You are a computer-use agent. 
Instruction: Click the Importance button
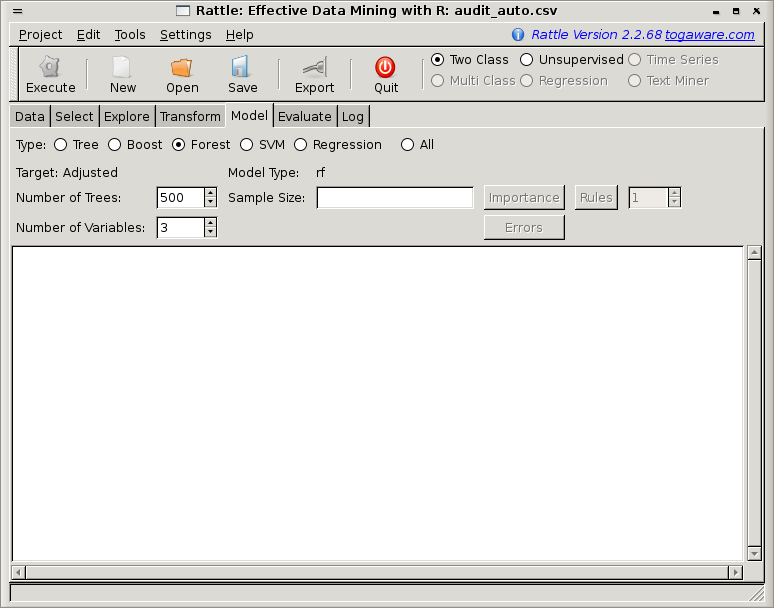(524, 197)
